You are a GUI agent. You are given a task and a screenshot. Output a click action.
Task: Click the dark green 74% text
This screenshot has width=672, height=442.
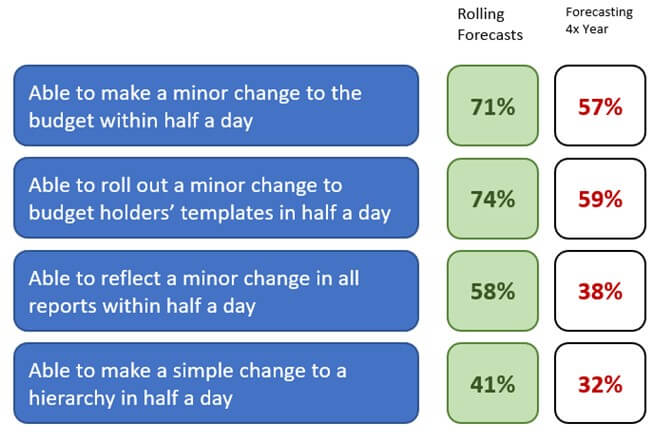(x=493, y=199)
